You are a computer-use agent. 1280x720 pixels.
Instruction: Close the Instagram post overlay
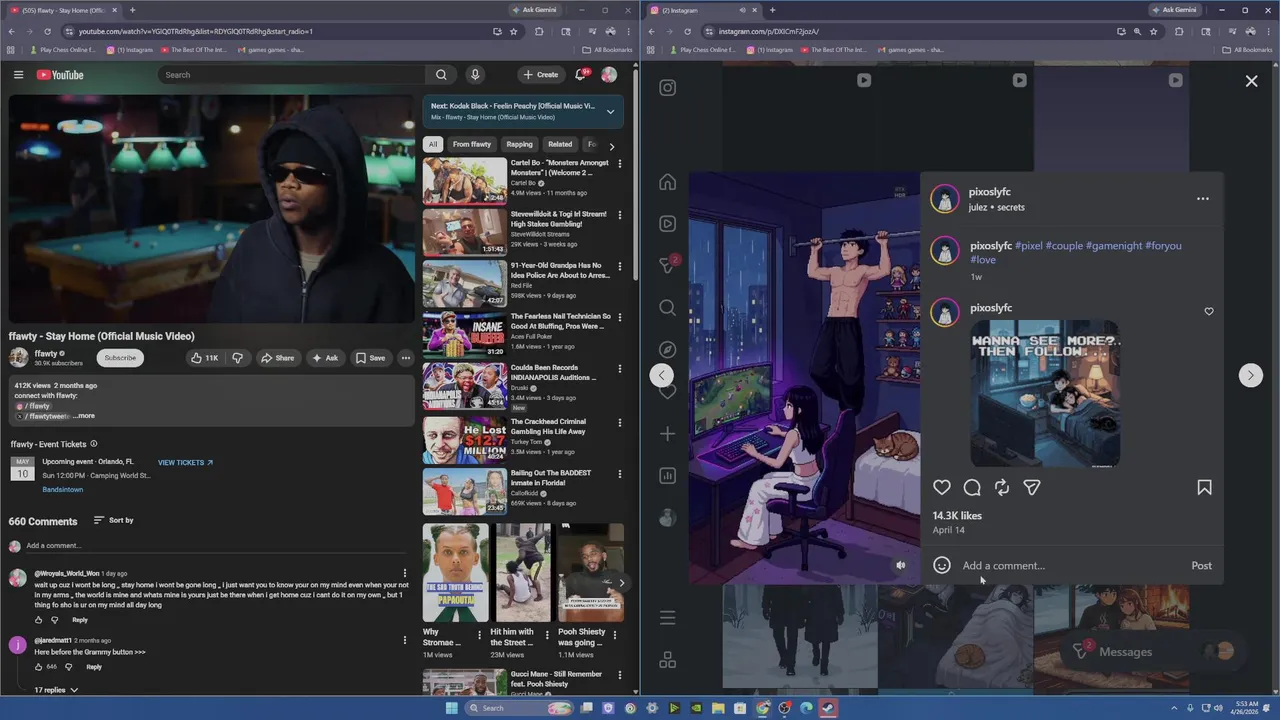[x=1251, y=81]
